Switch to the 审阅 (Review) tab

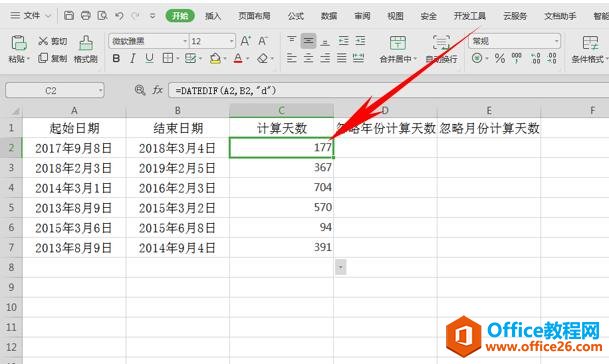point(362,16)
